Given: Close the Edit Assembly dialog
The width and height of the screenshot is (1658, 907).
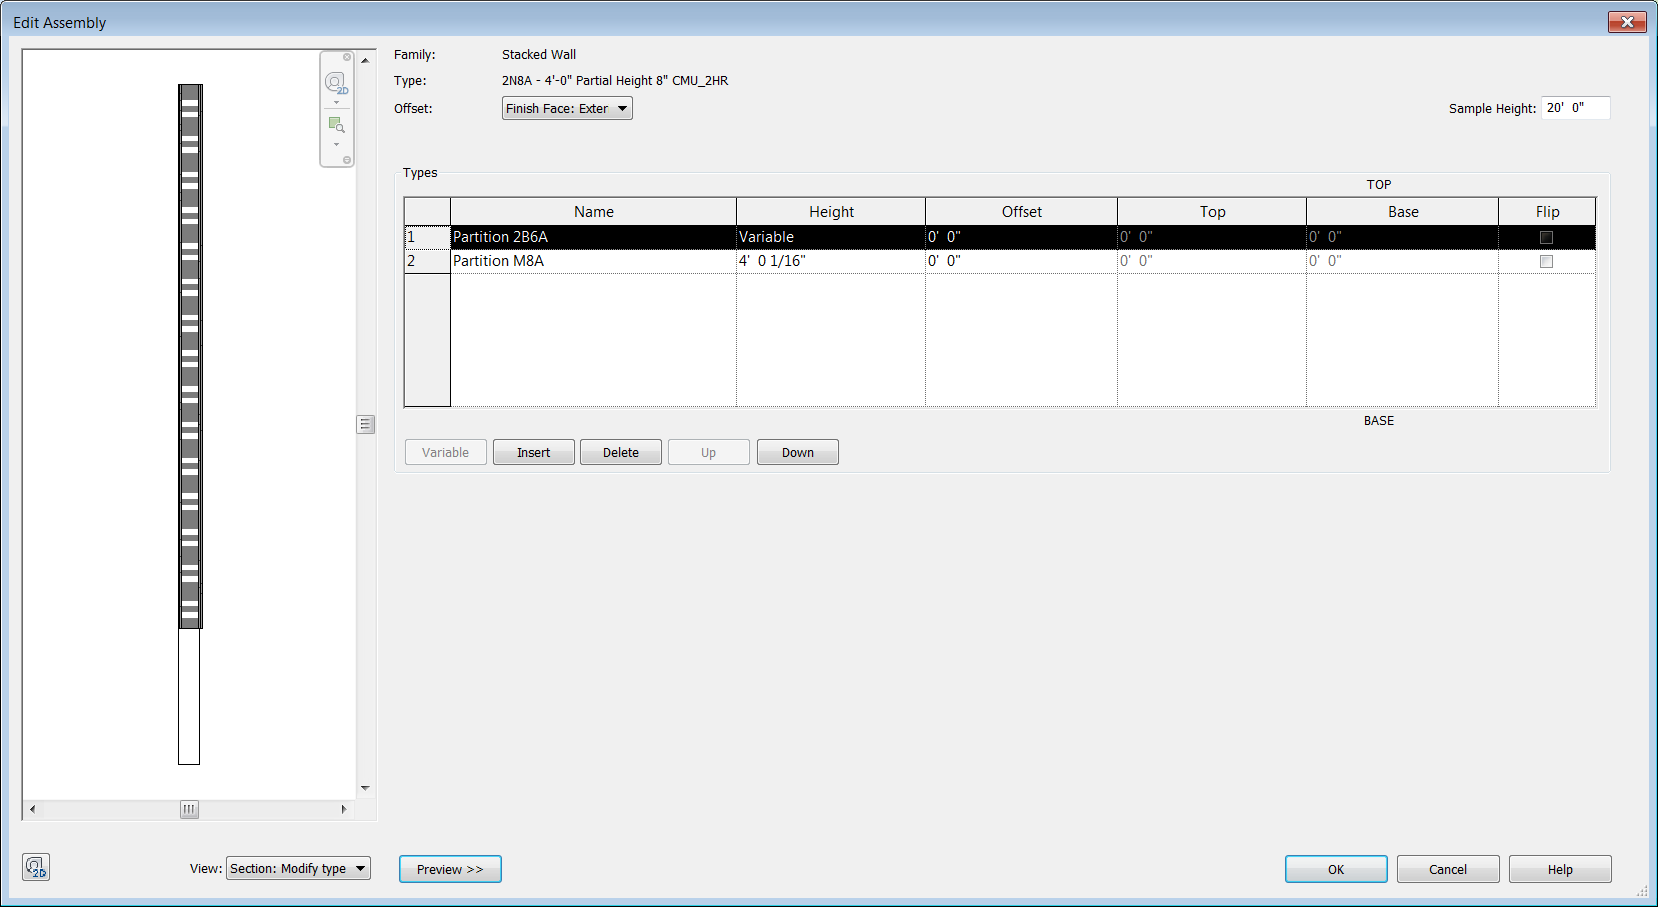Looking at the screenshot, I should [1627, 22].
